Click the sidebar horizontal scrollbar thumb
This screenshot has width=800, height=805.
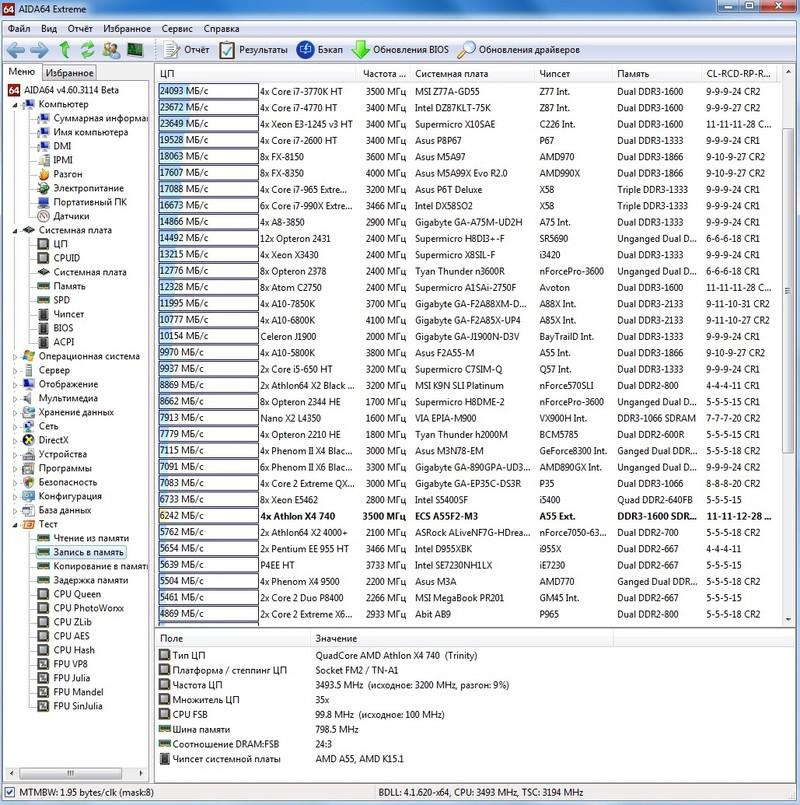point(70,773)
